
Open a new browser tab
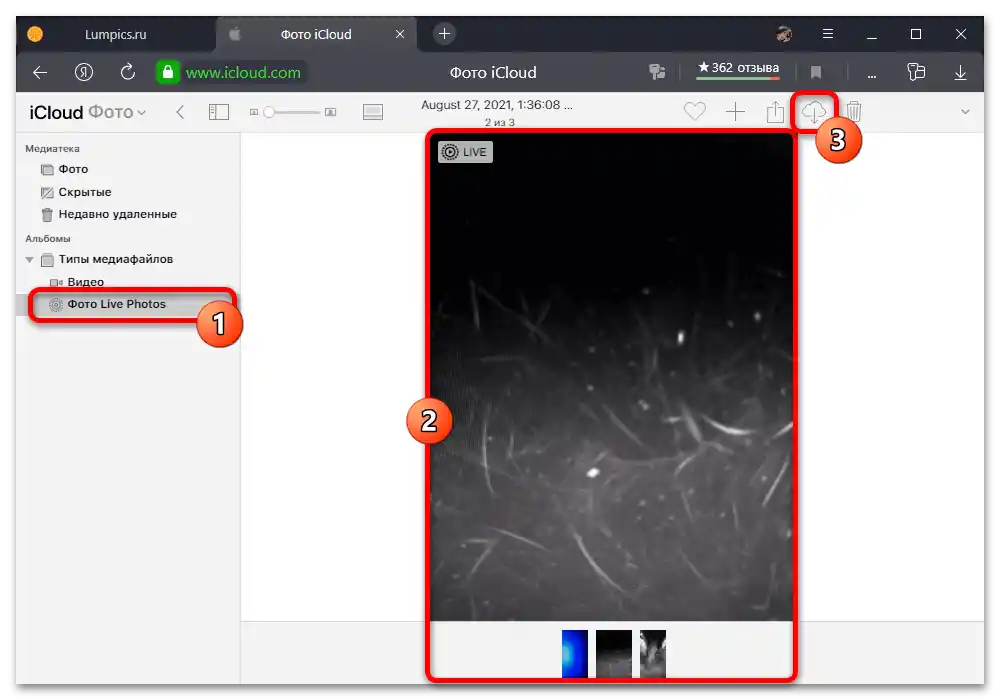445,34
